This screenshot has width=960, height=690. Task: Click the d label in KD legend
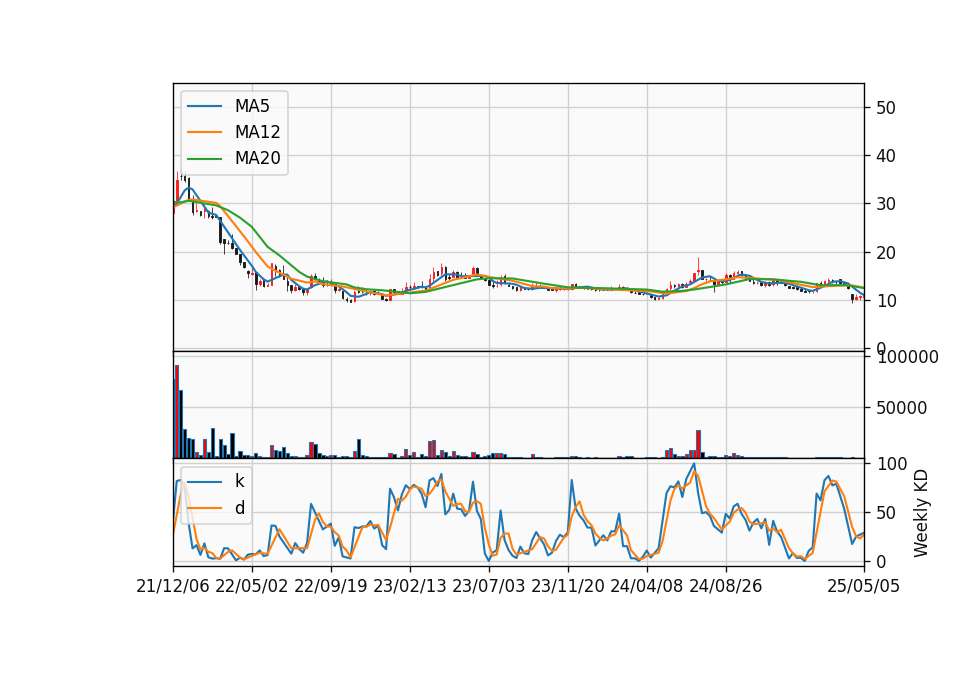[240, 508]
